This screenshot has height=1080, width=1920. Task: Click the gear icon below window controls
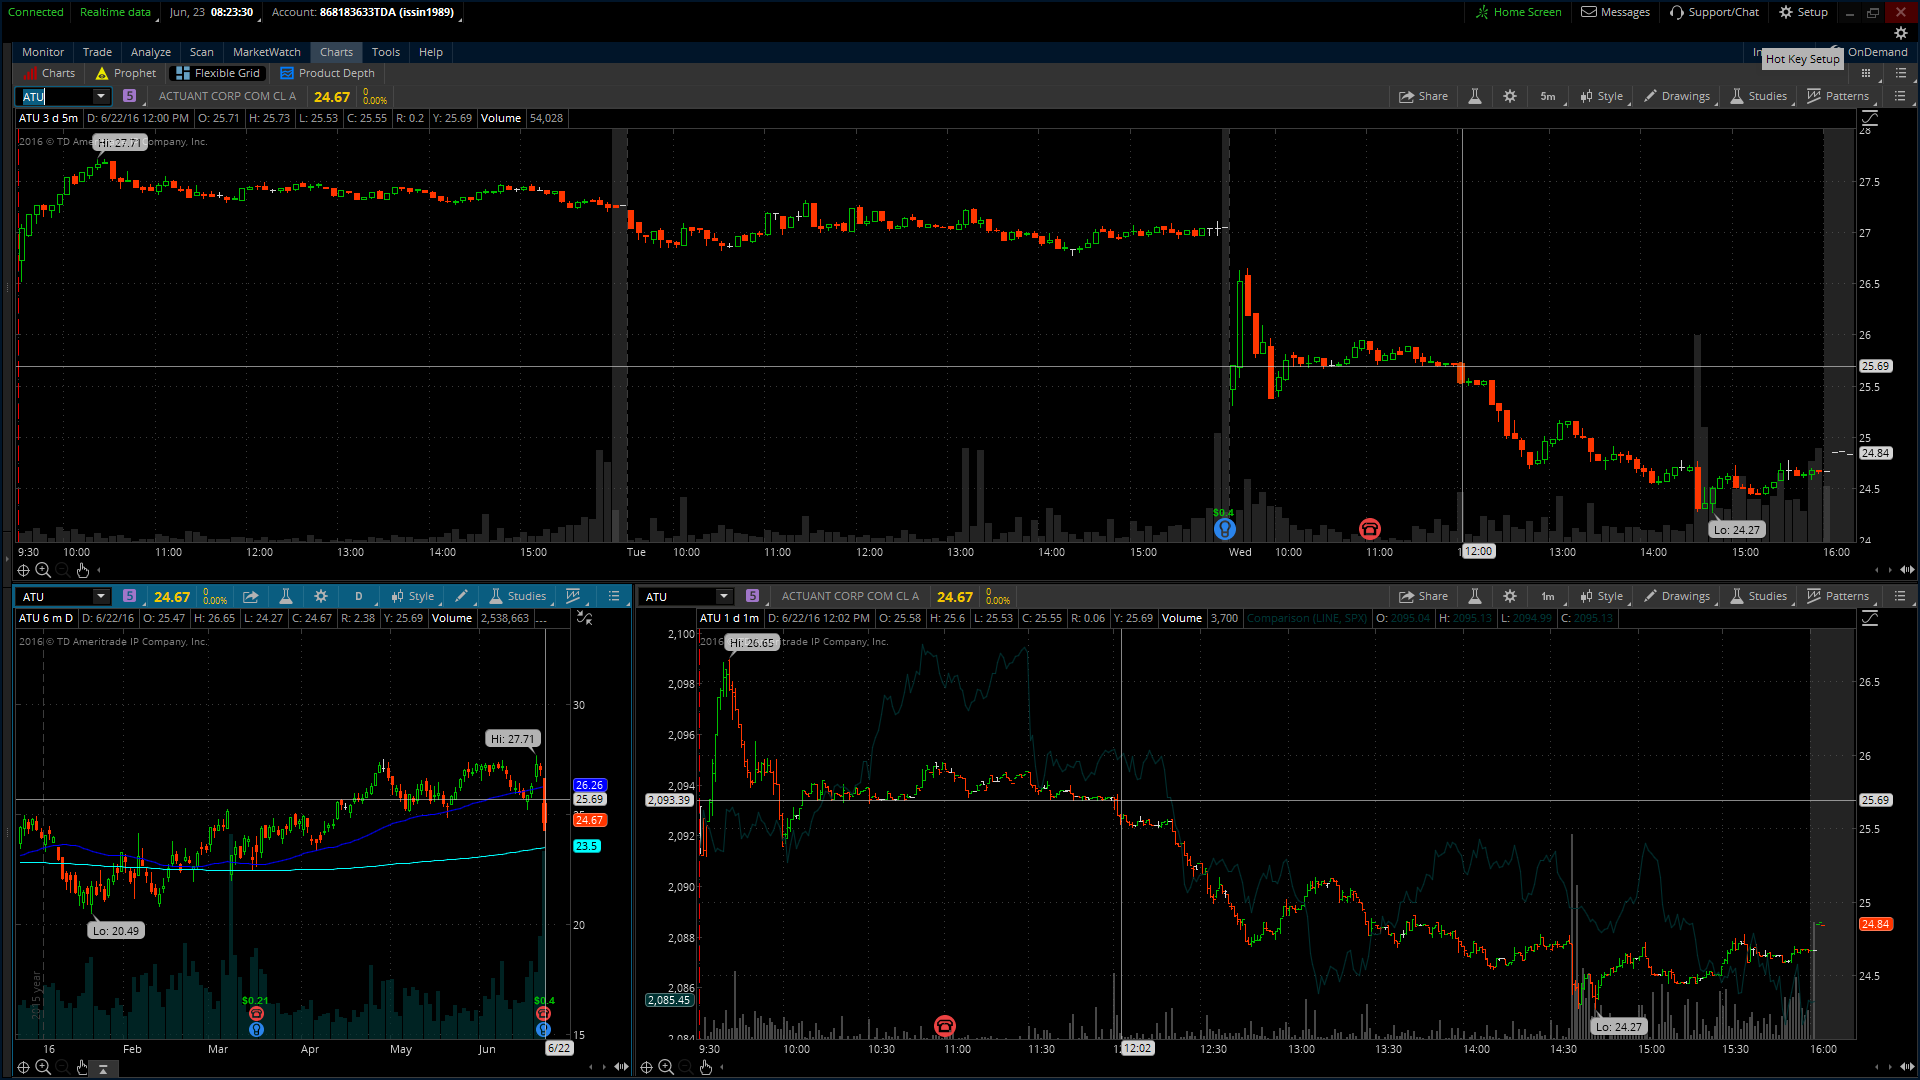(x=1901, y=33)
